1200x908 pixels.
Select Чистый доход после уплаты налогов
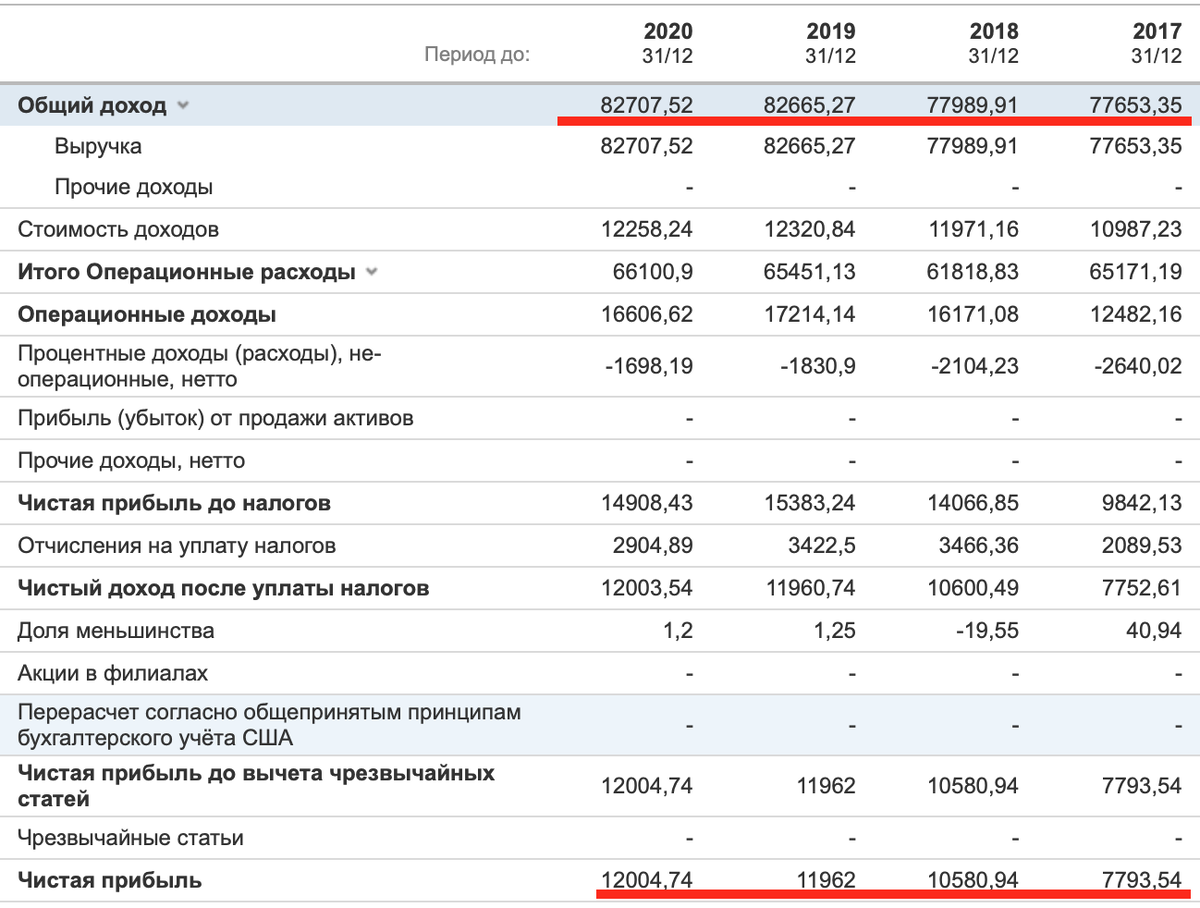pos(224,588)
